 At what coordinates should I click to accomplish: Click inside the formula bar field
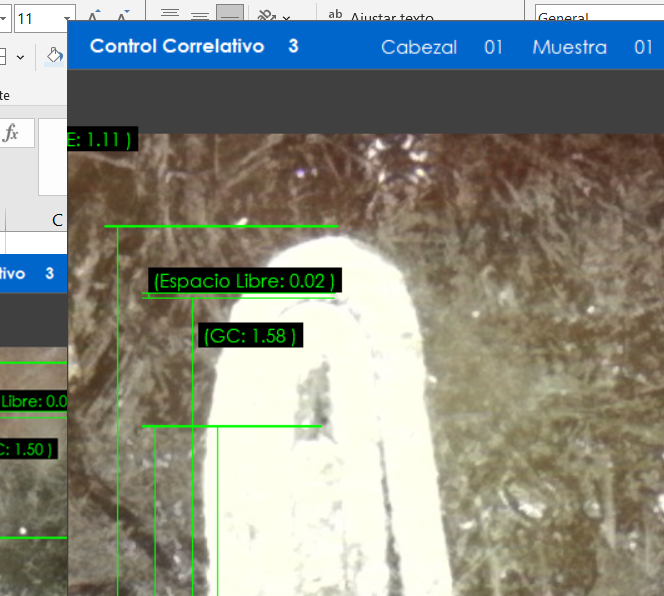(52, 160)
